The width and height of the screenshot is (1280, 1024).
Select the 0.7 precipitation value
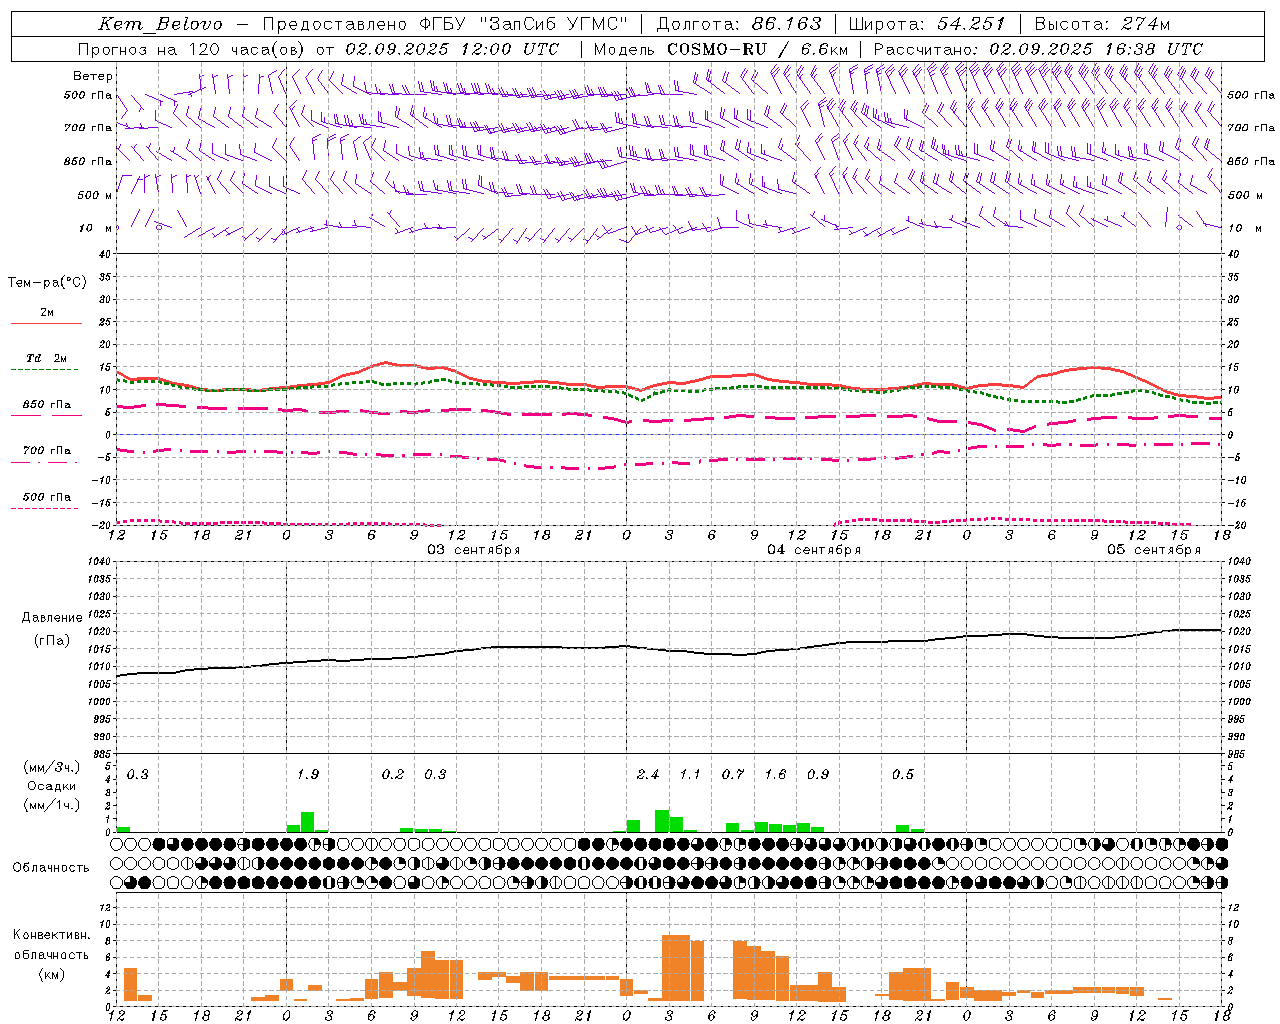tap(733, 775)
